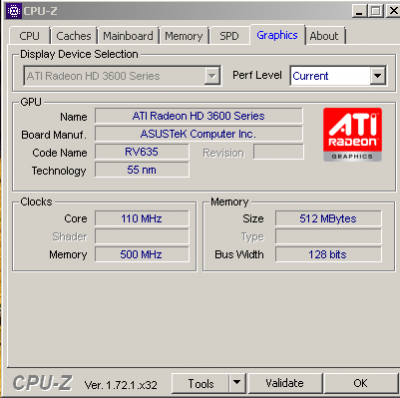Click the 500 MHz memory clock value

pos(142,255)
